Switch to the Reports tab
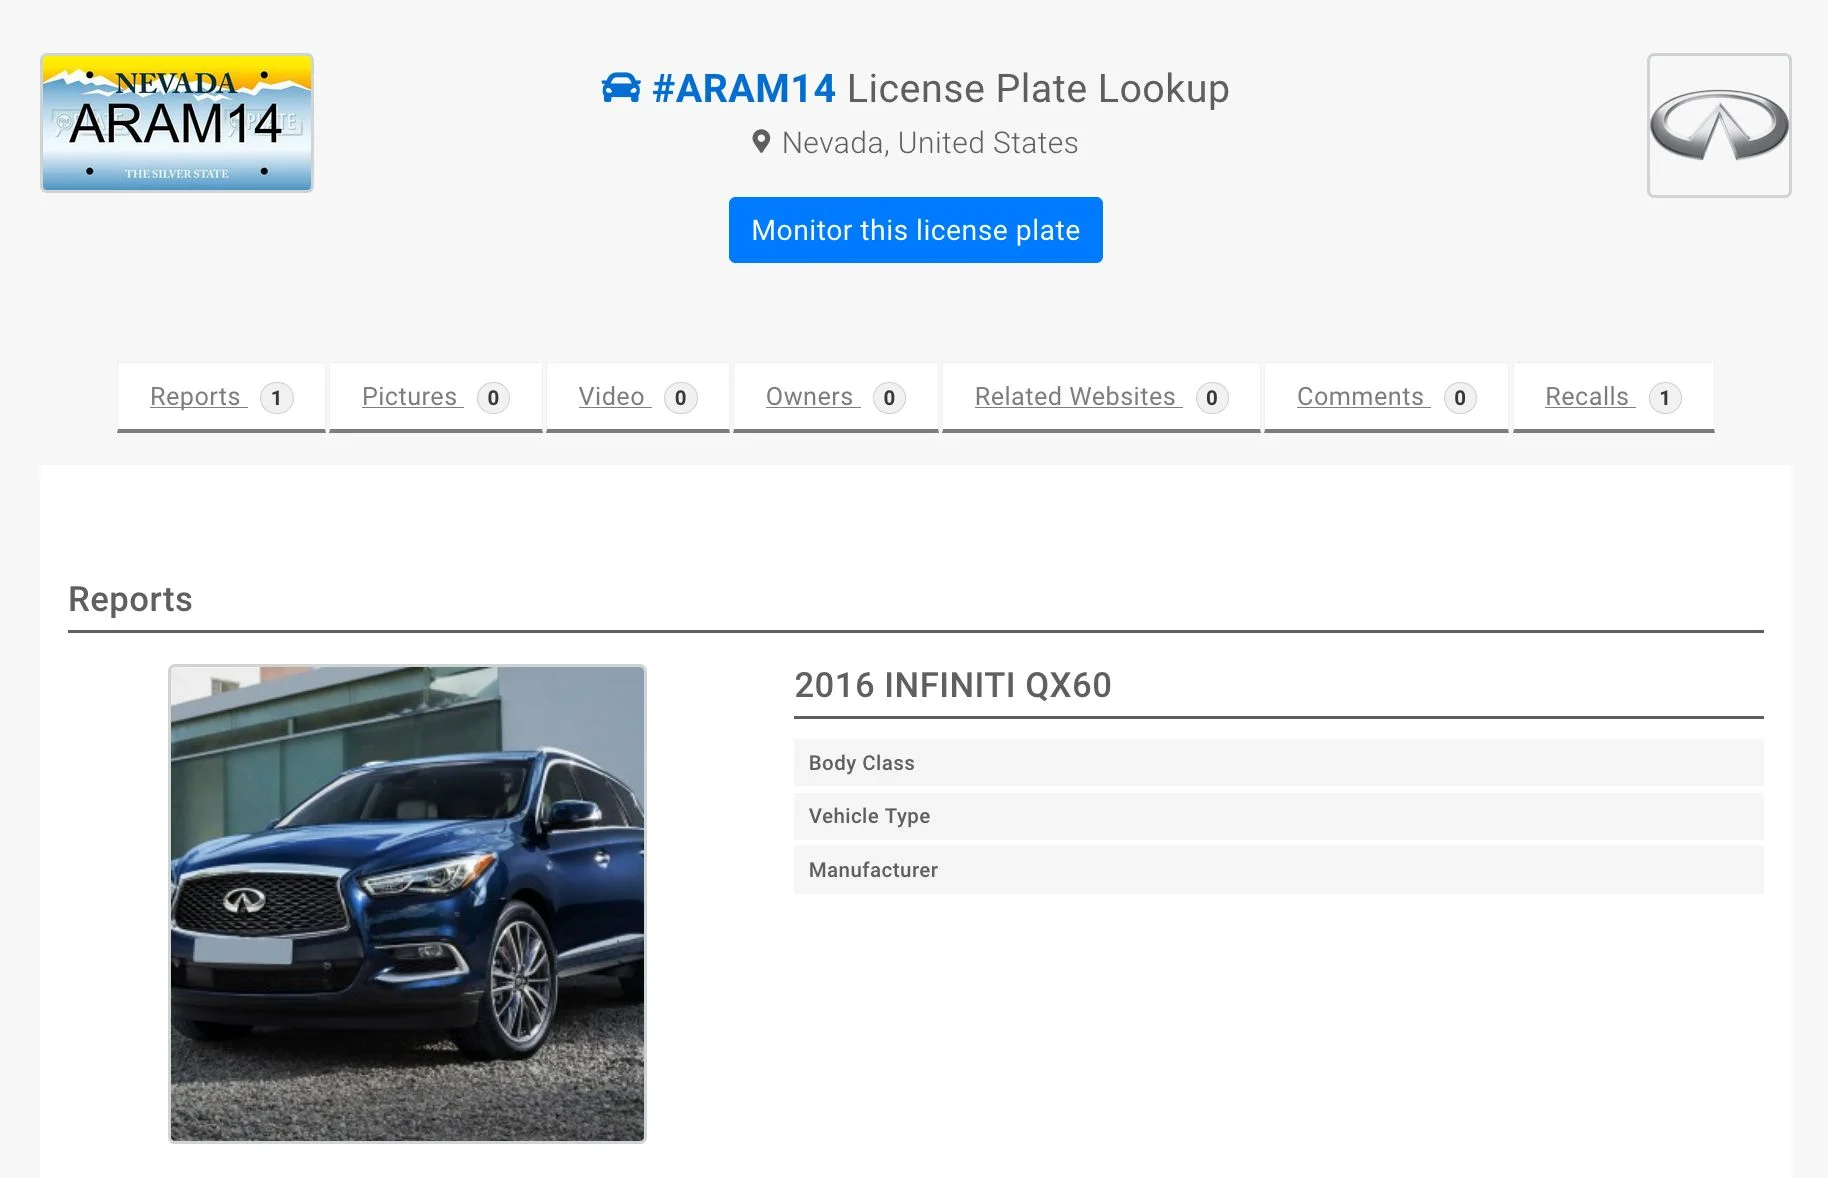1828x1178 pixels. (221, 397)
